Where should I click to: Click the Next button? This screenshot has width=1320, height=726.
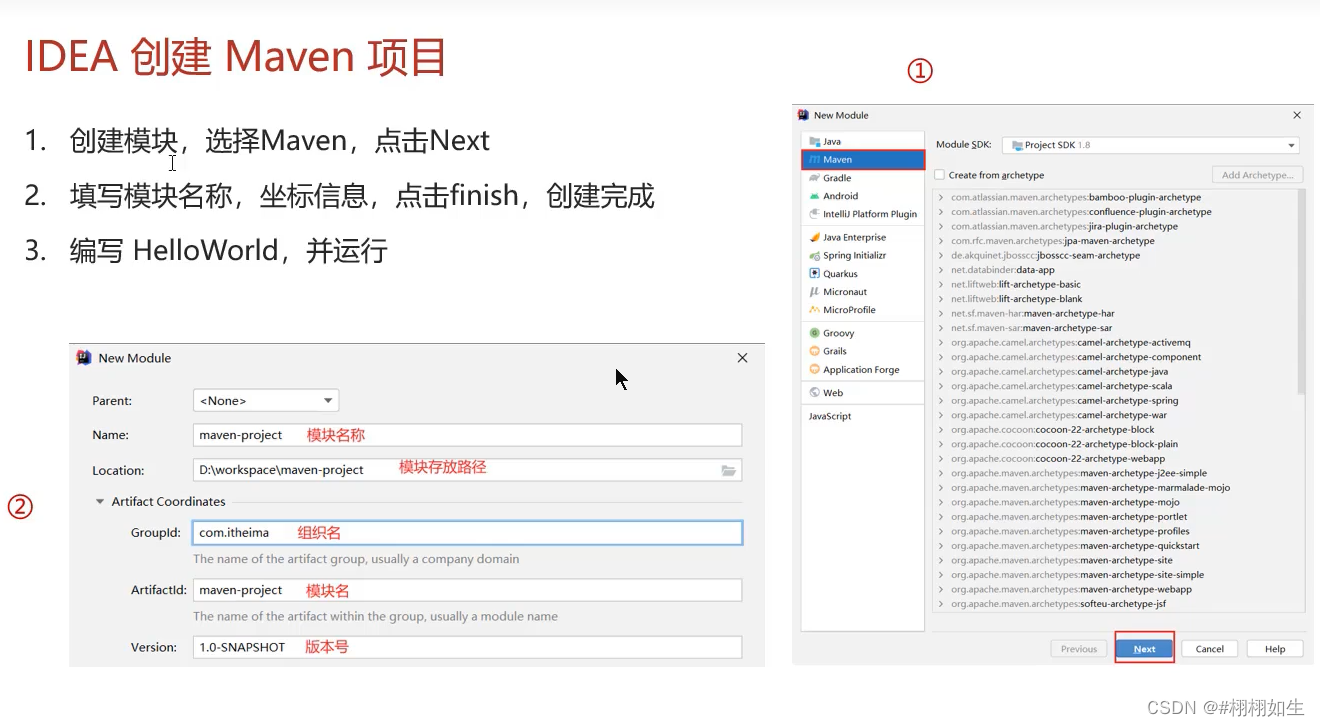tap(1144, 649)
